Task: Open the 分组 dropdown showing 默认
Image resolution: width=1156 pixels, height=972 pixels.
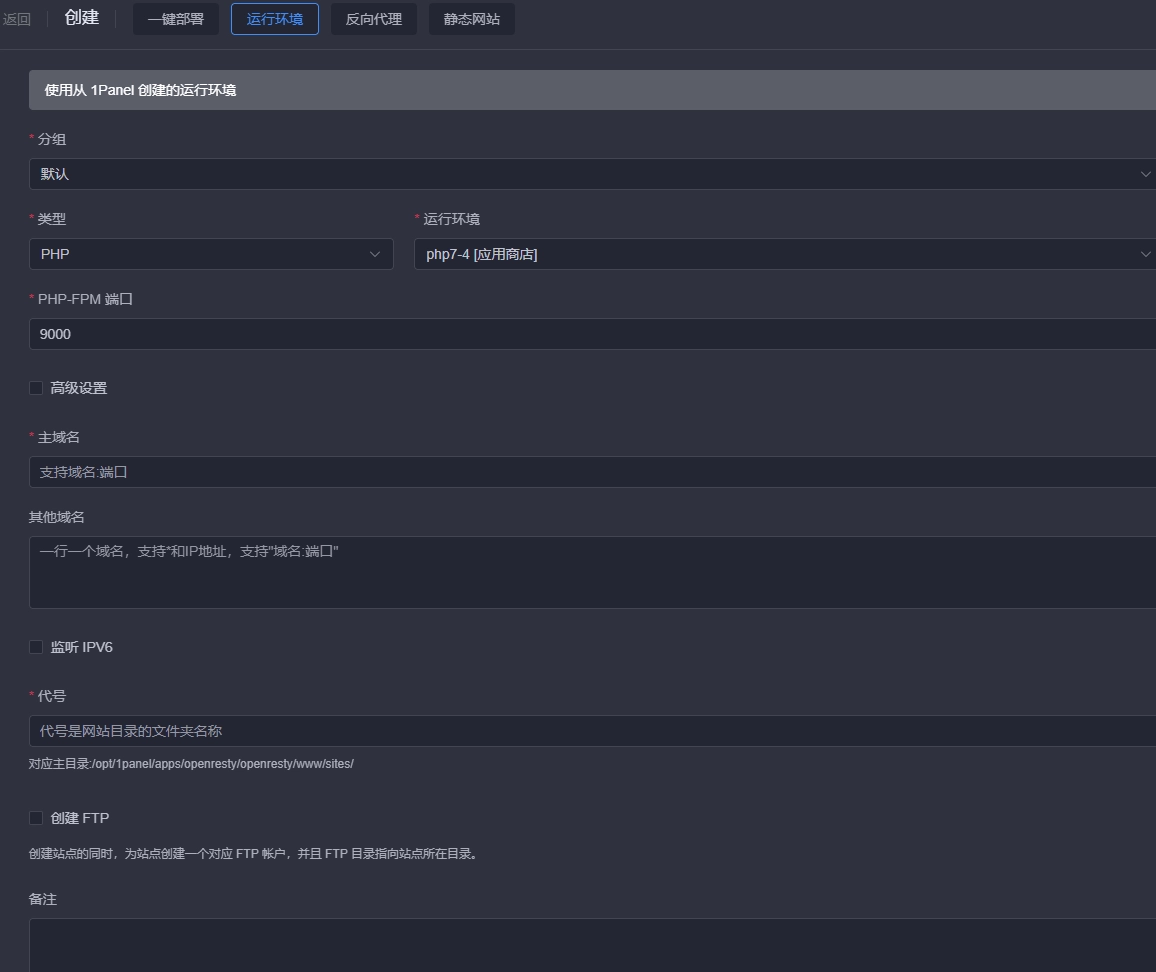Action: point(580,174)
